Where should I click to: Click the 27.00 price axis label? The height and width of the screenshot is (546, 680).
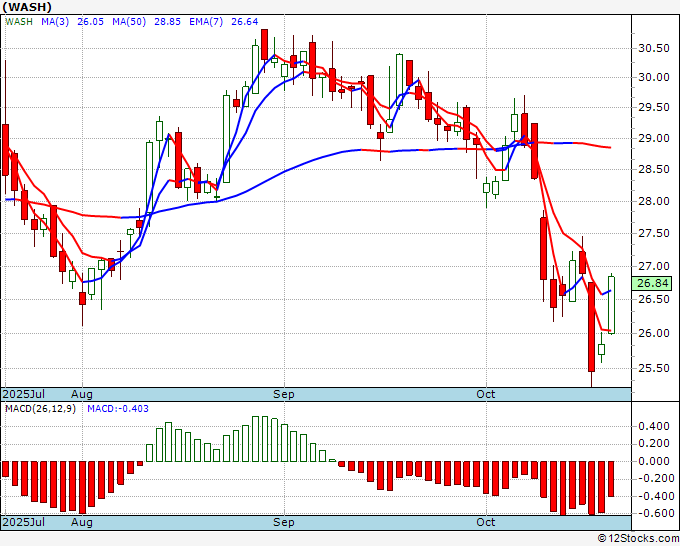654,266
